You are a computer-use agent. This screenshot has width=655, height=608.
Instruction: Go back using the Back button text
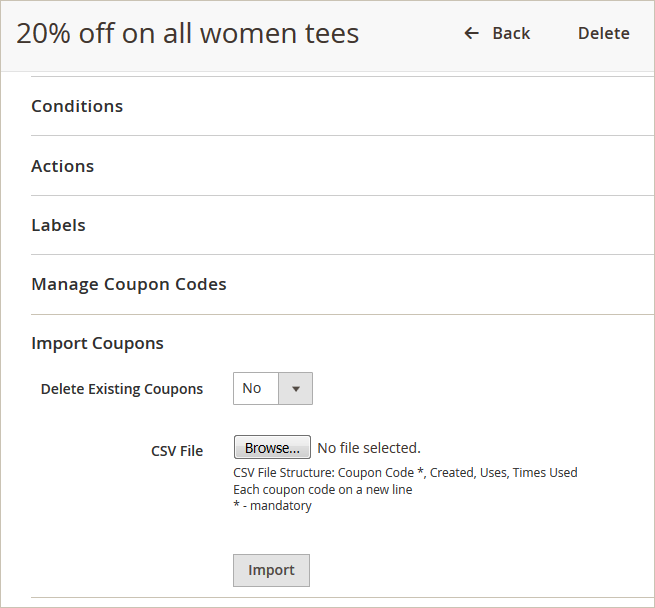pyautogui.click(x=511, y=34)
